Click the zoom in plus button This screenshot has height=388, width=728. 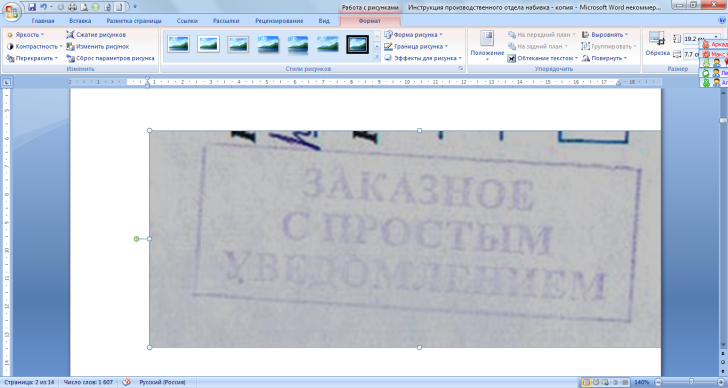[721, 382]
